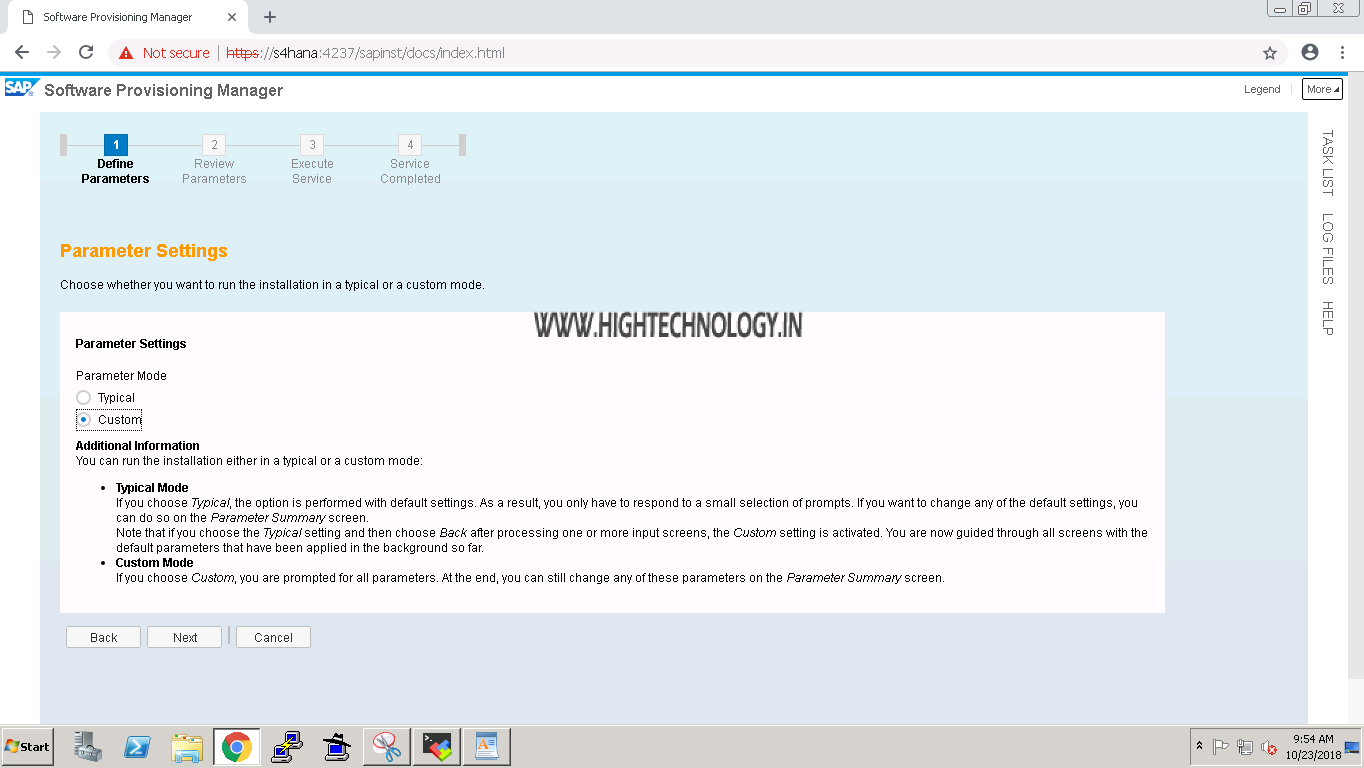
Task: Launch Windows PowerShell from the taskbar
Action: tap(137, 747)
